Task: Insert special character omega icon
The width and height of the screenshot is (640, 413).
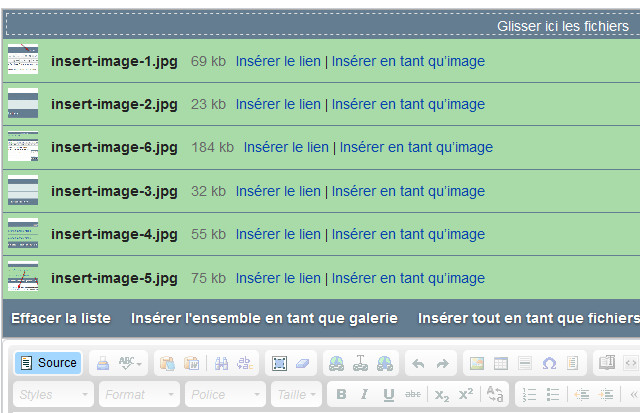Action: 549,363
